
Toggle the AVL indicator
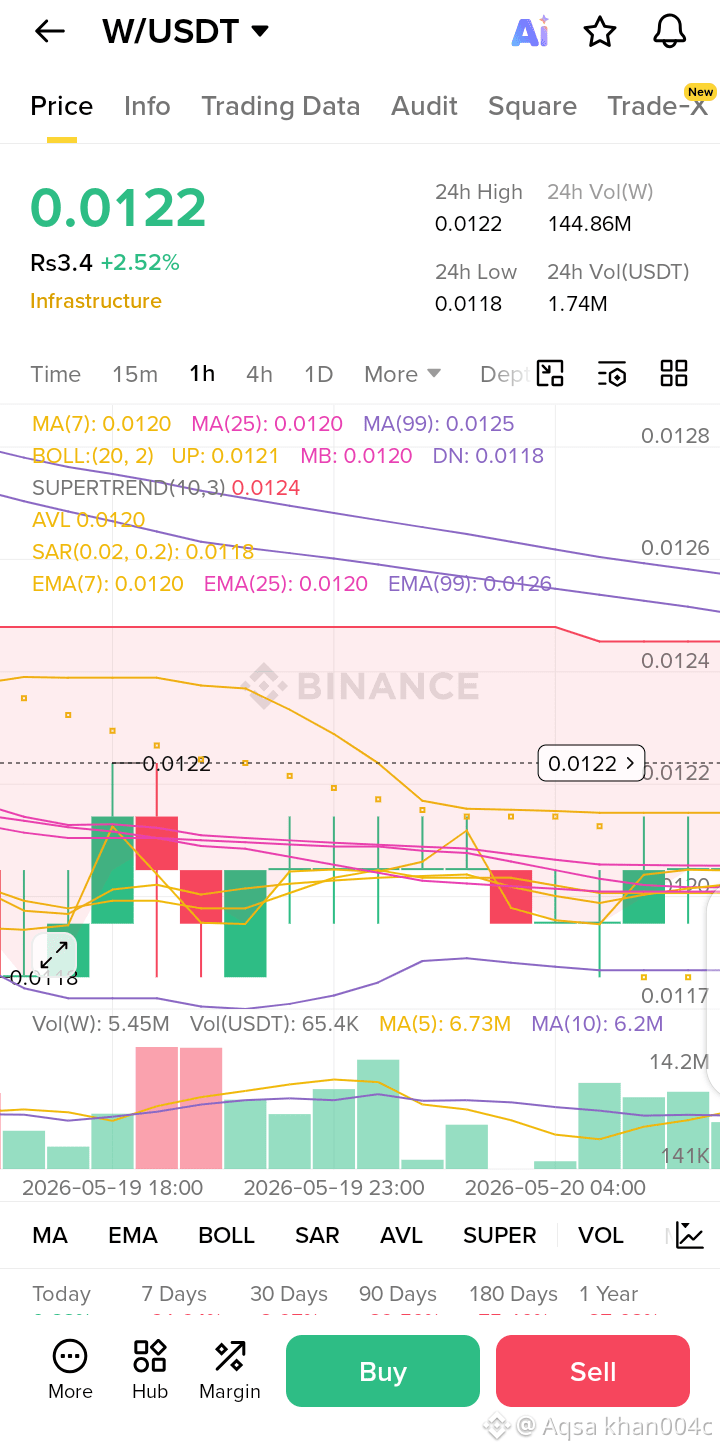401,1235
